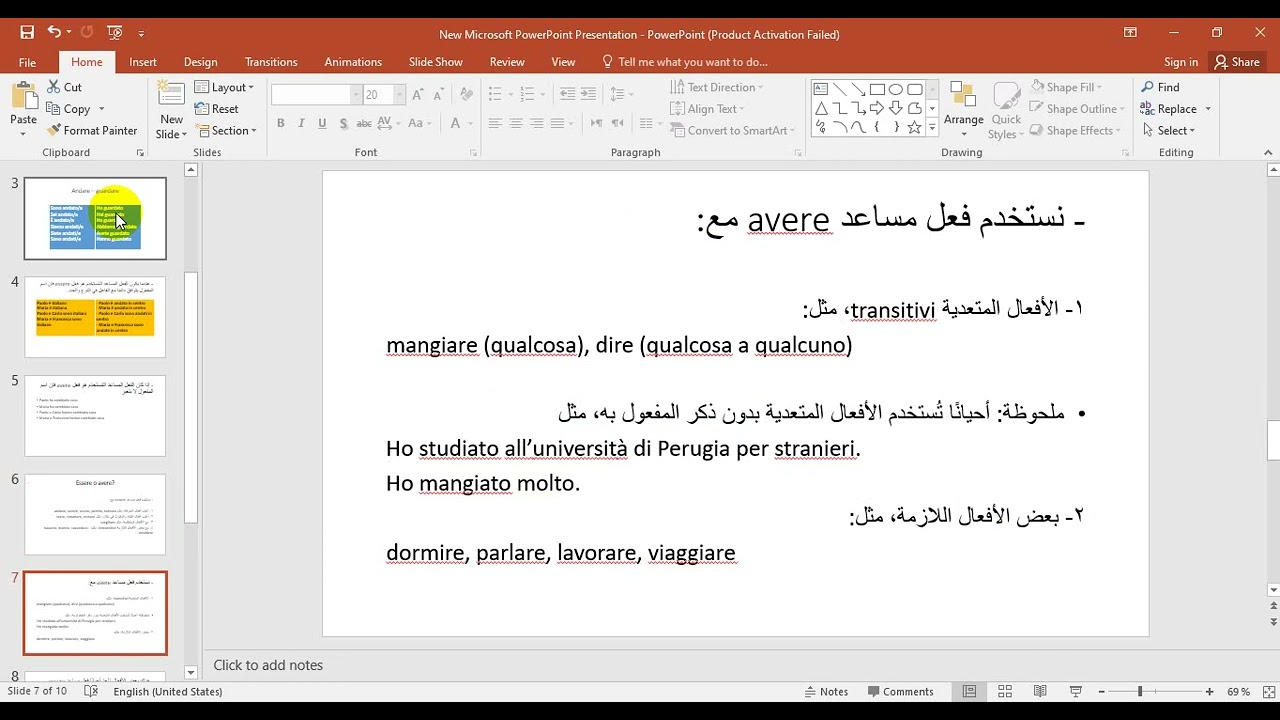Zoom out with minus button
Screen dimensions: 1280x720
point(1100,691)
